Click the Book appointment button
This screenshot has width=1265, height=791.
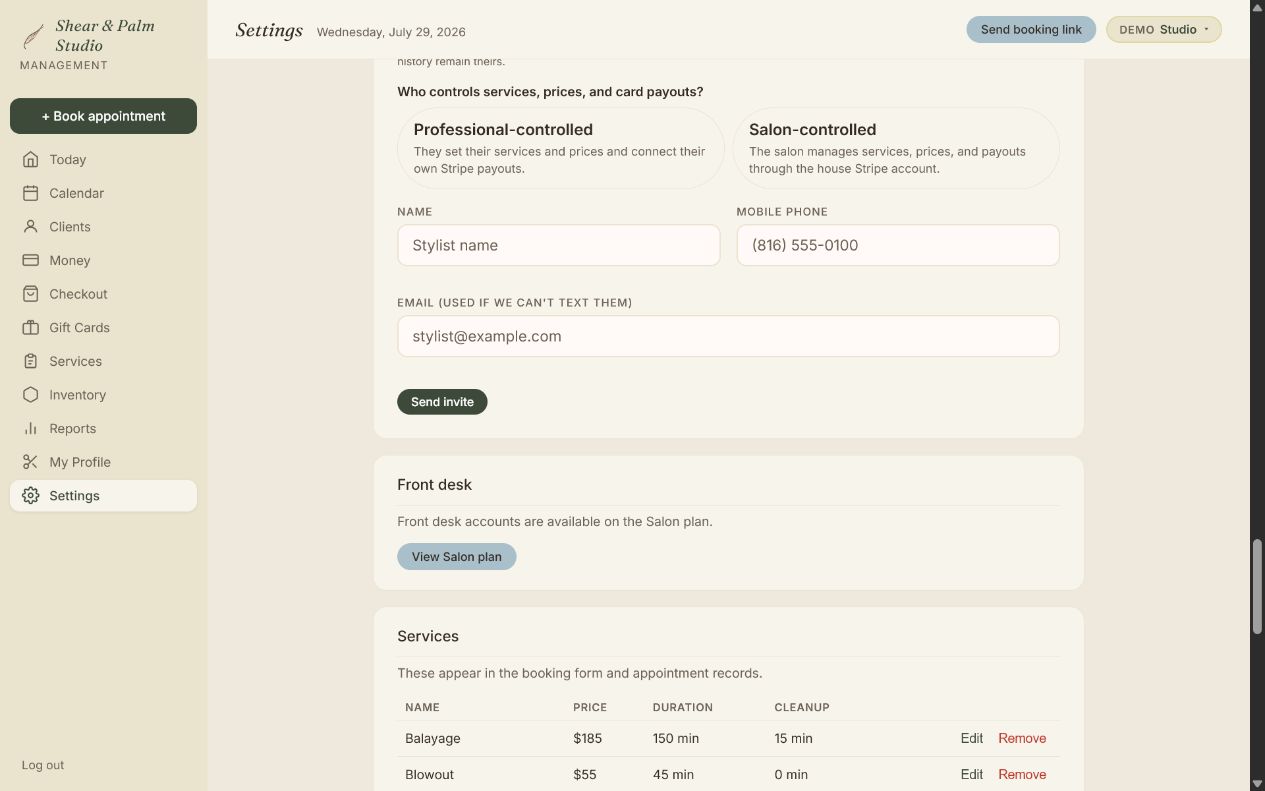pos(103,116)
